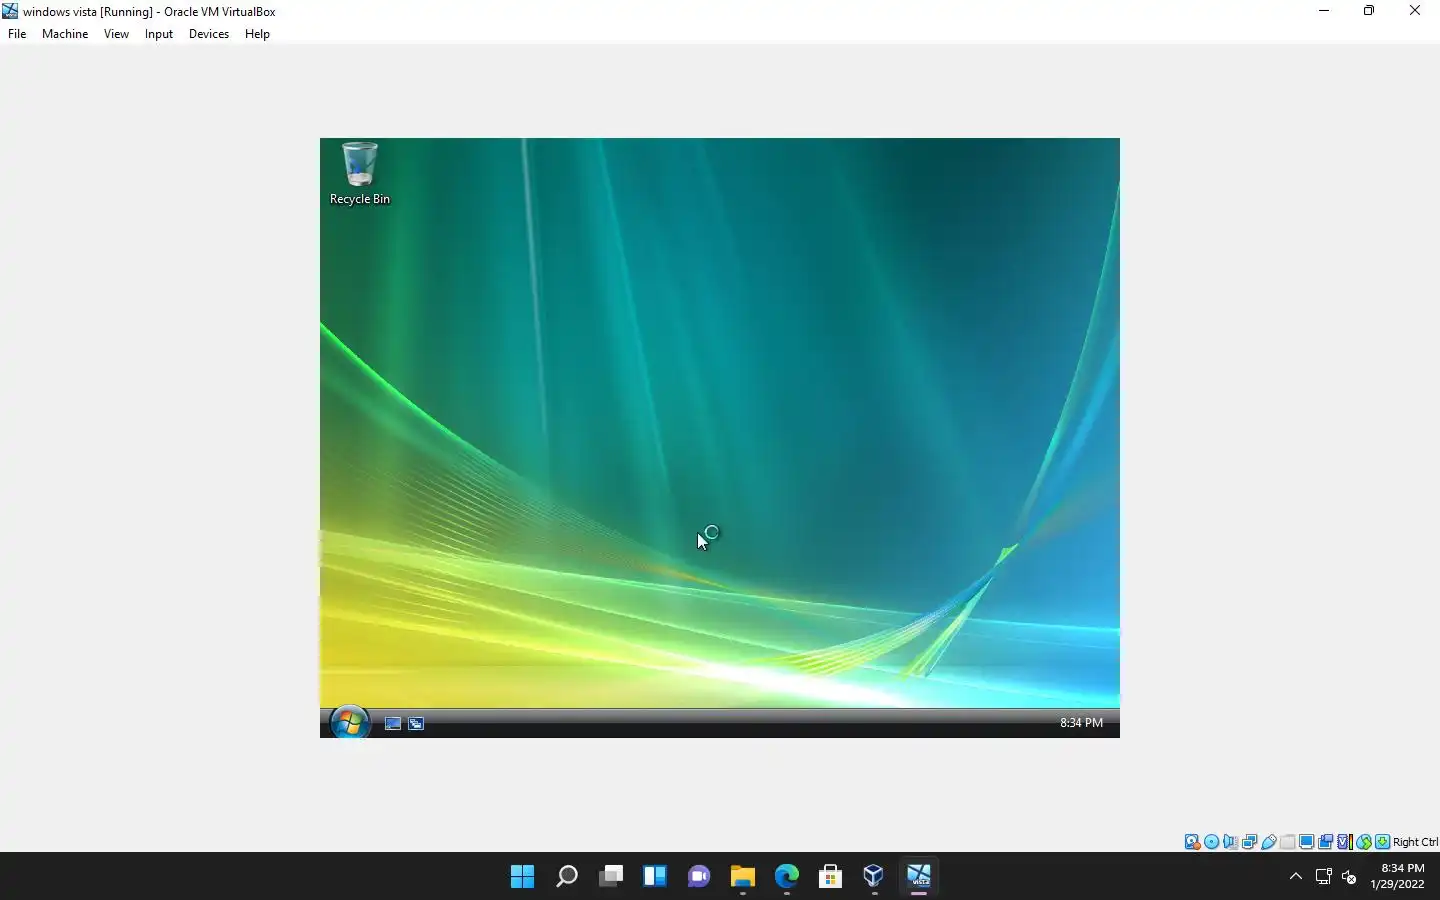The image size is (1440, 900).
Task: Open the Machine menu
Action: (x=65, y=34)
